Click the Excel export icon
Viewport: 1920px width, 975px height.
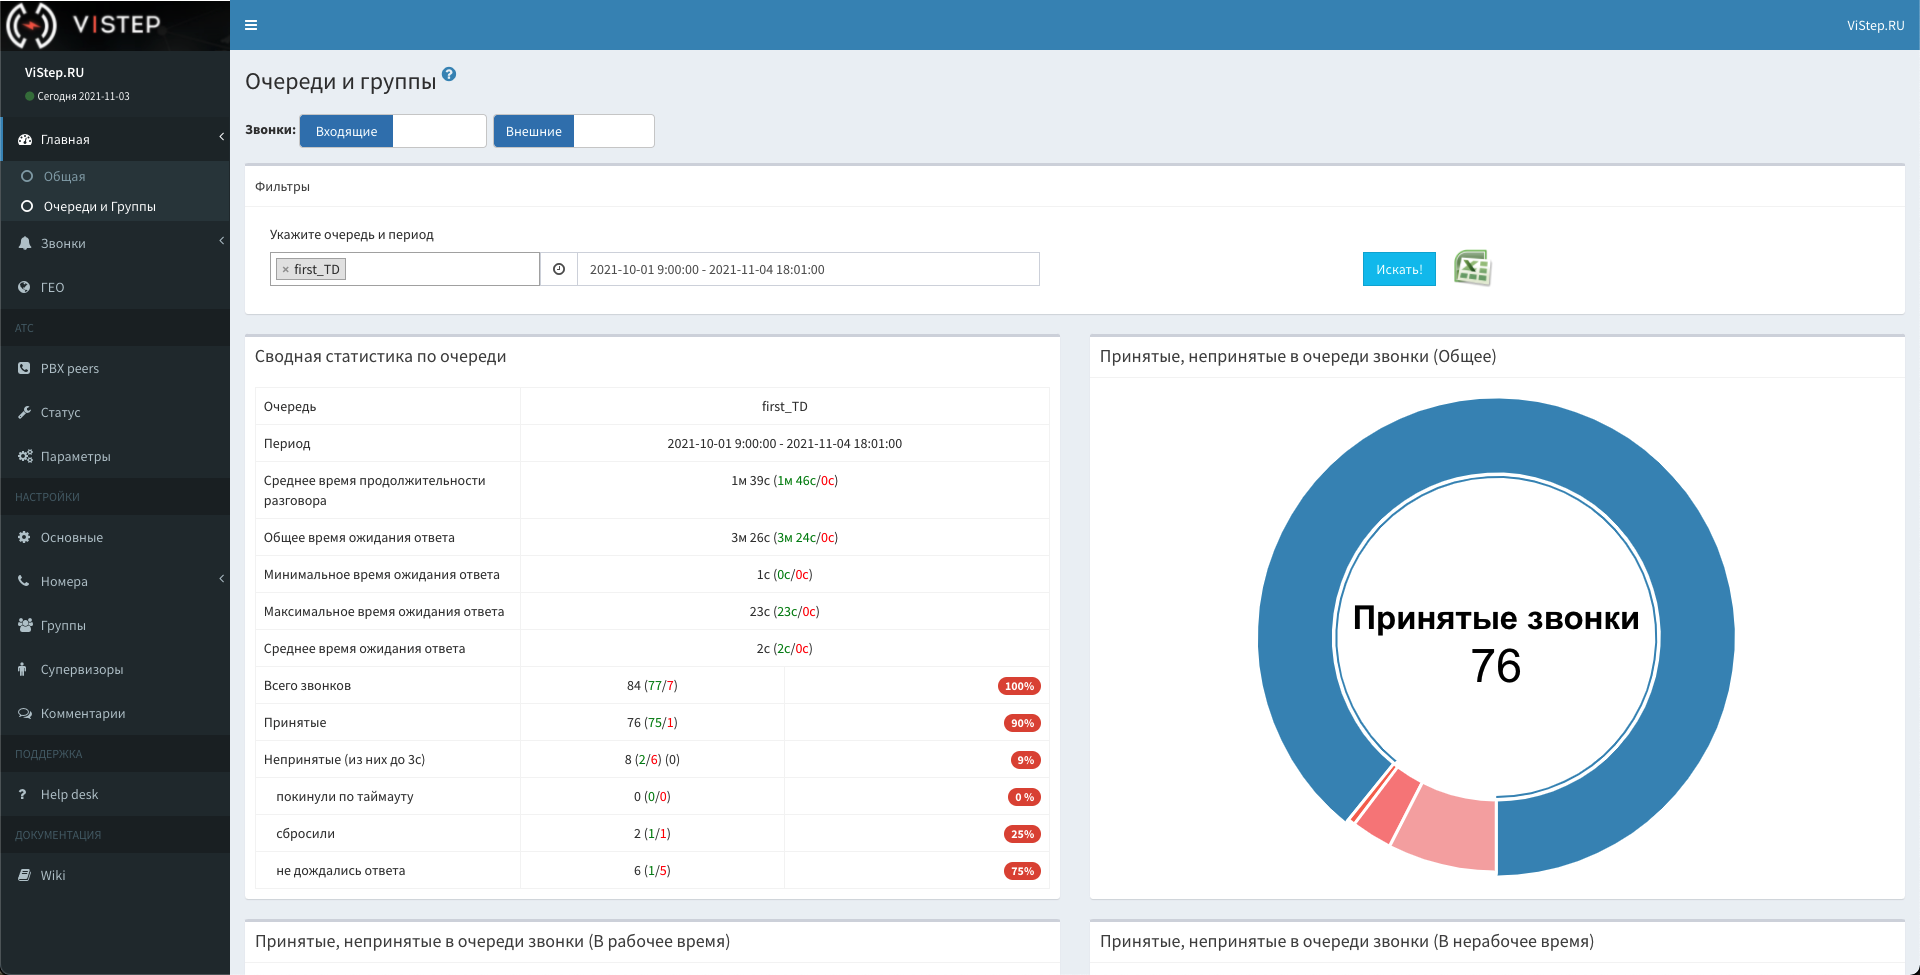(1472, 268)
